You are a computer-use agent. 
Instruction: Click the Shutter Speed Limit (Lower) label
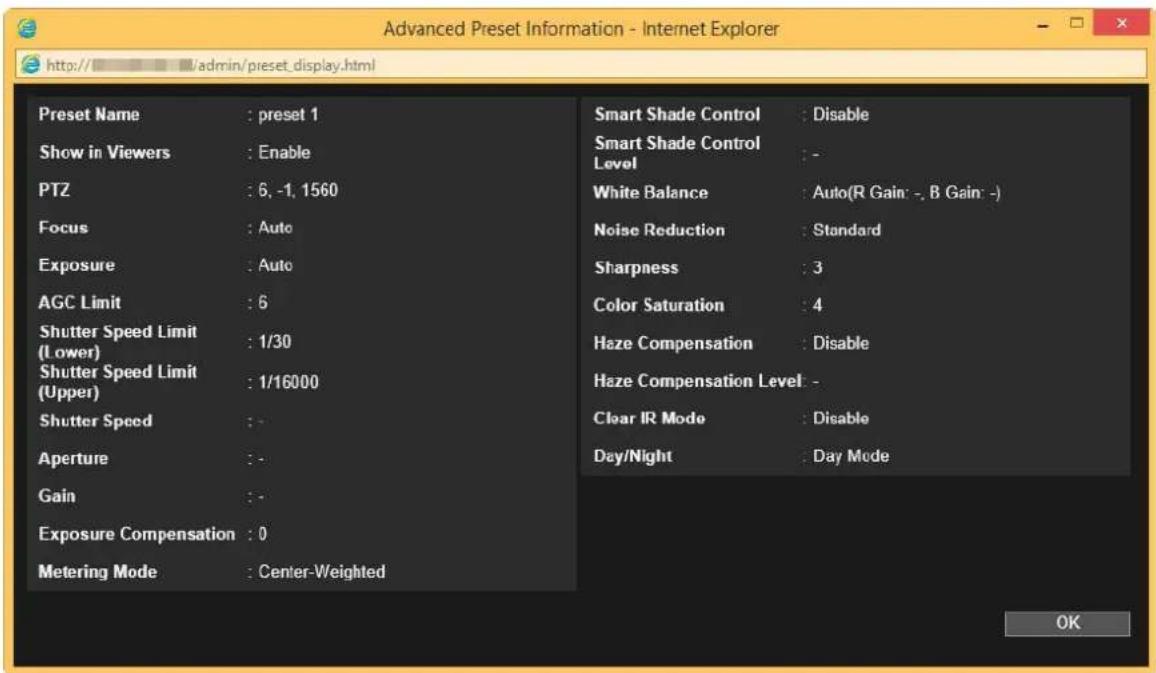118,342
